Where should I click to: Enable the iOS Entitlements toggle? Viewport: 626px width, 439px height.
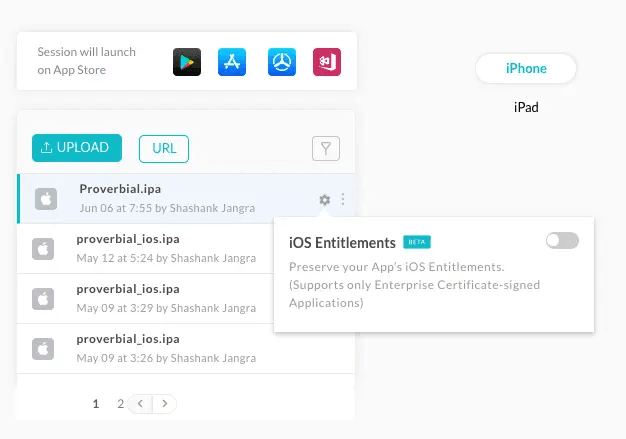[562, 241]
